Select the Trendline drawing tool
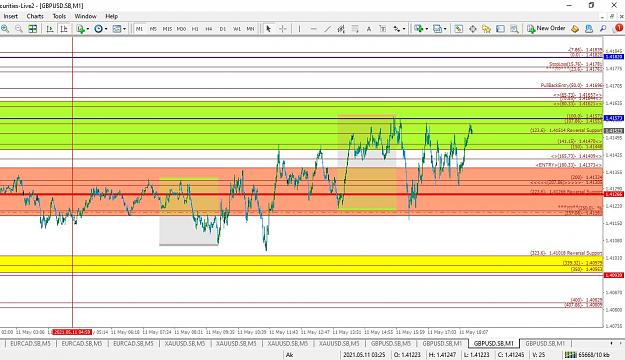Image resolution: width=625 pixels, height=360 pixels. click(327, 29)
